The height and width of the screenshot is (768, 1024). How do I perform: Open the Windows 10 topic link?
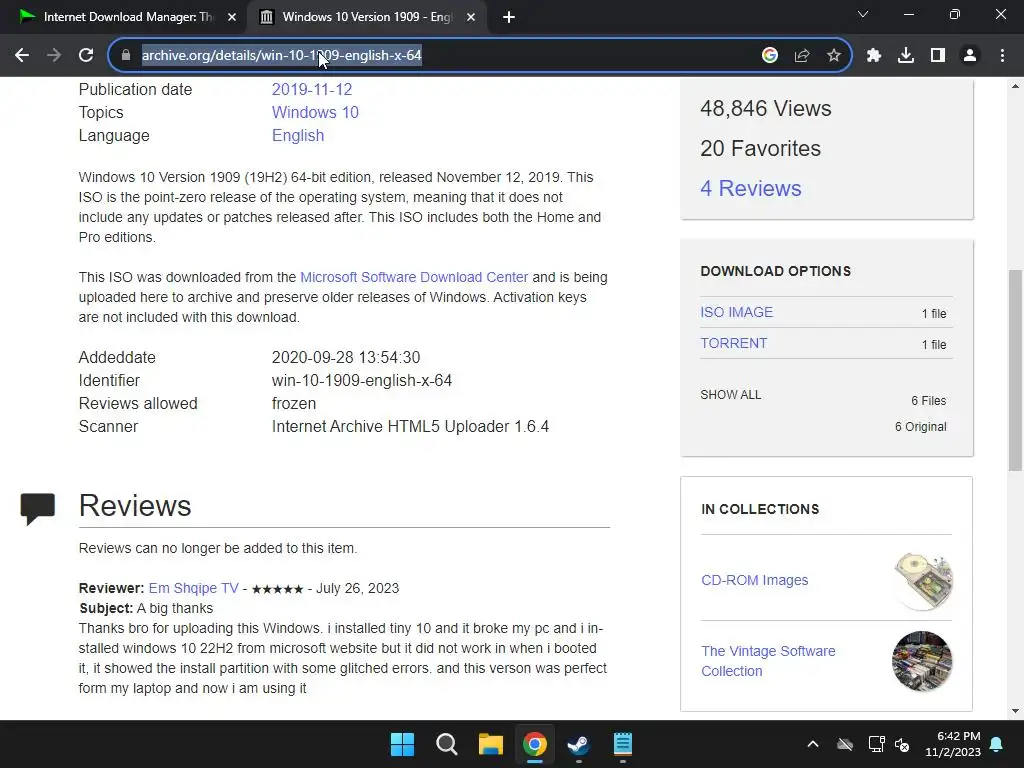tap(315, 112)
